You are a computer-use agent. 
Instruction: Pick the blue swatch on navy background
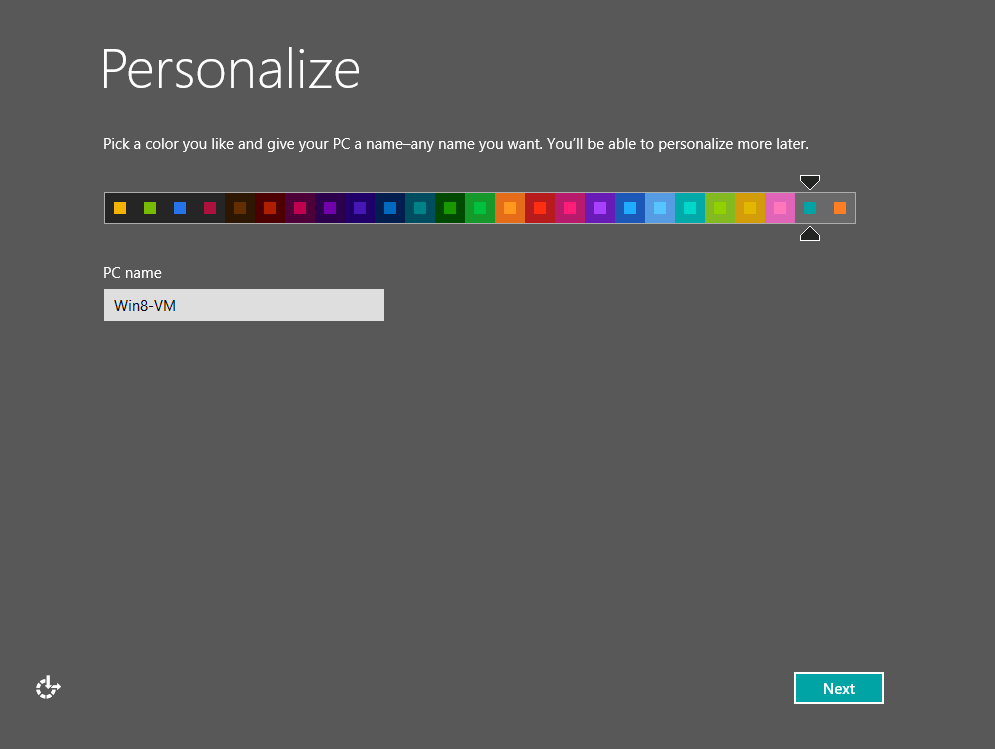click(390, 208)
